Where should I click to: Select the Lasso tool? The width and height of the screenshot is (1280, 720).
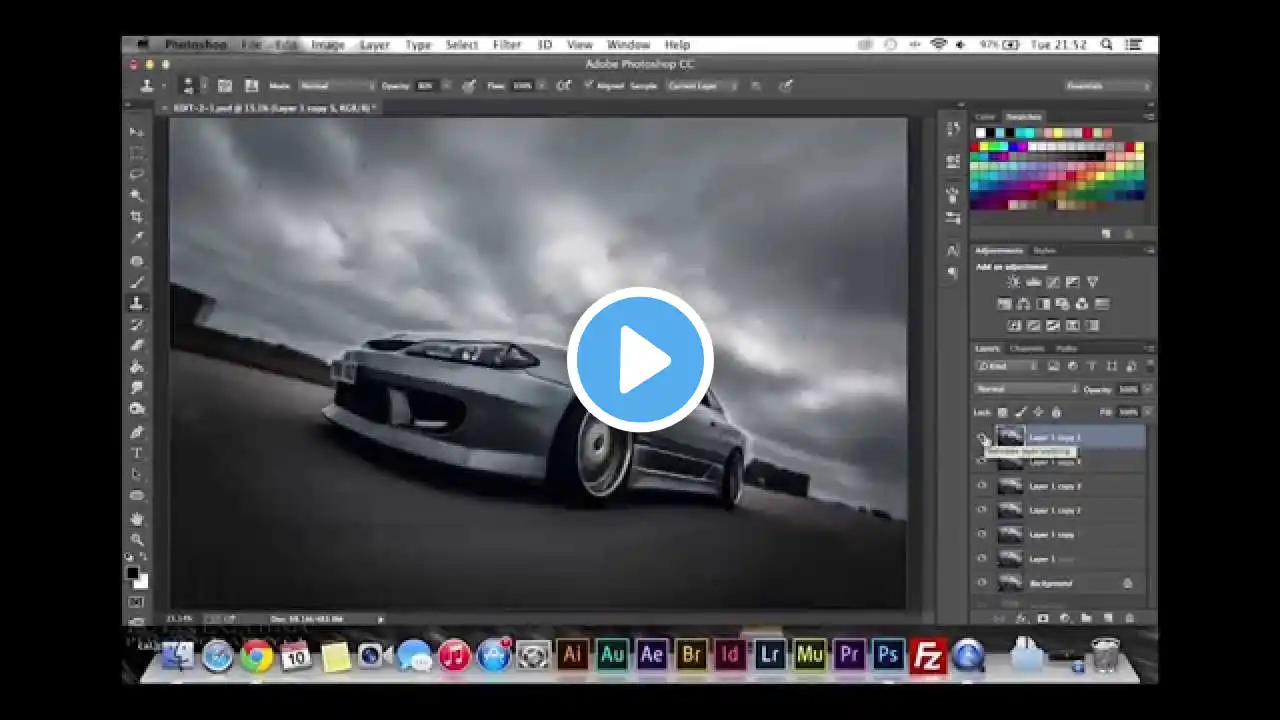coord(137,174)
